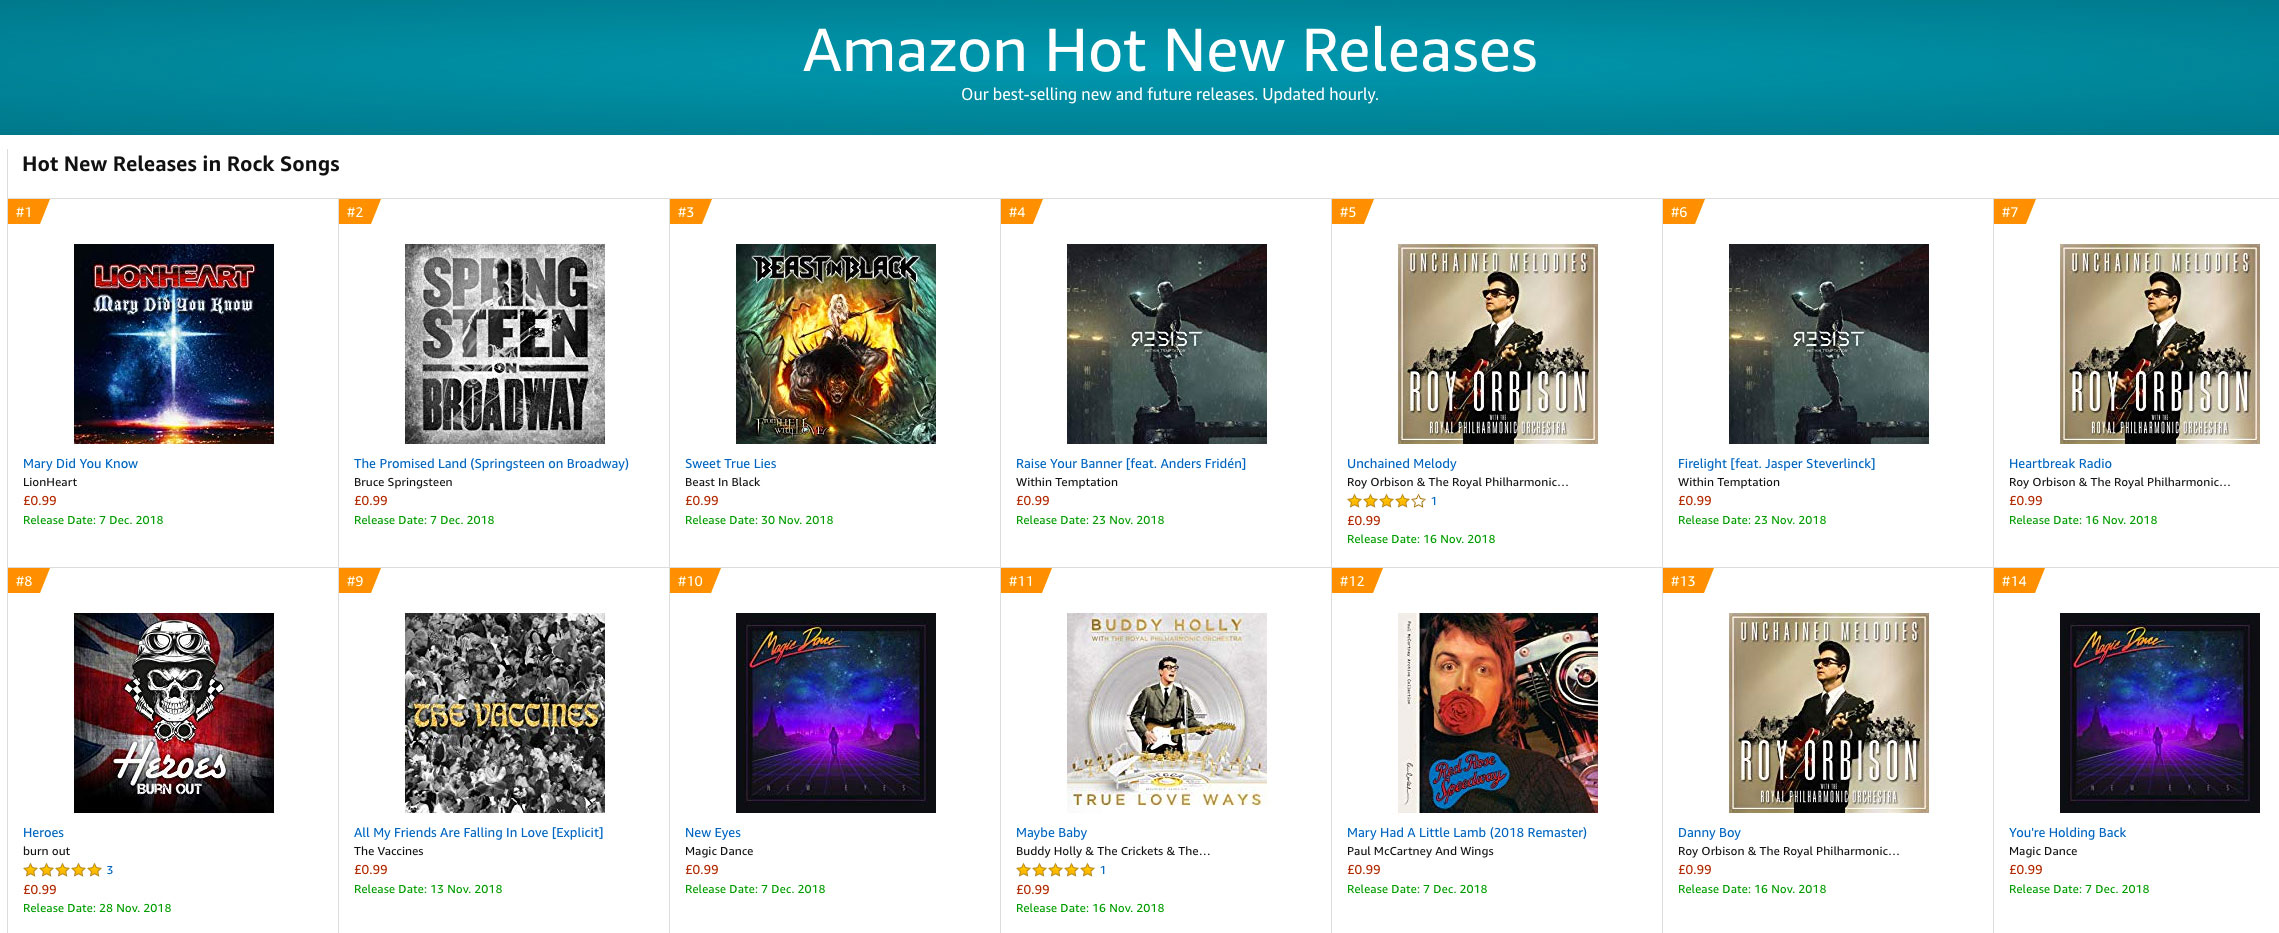Follow 'Firelight [feat. Jasper Steverlinck]' link

pyautogui.click(x=1776, y=464)
